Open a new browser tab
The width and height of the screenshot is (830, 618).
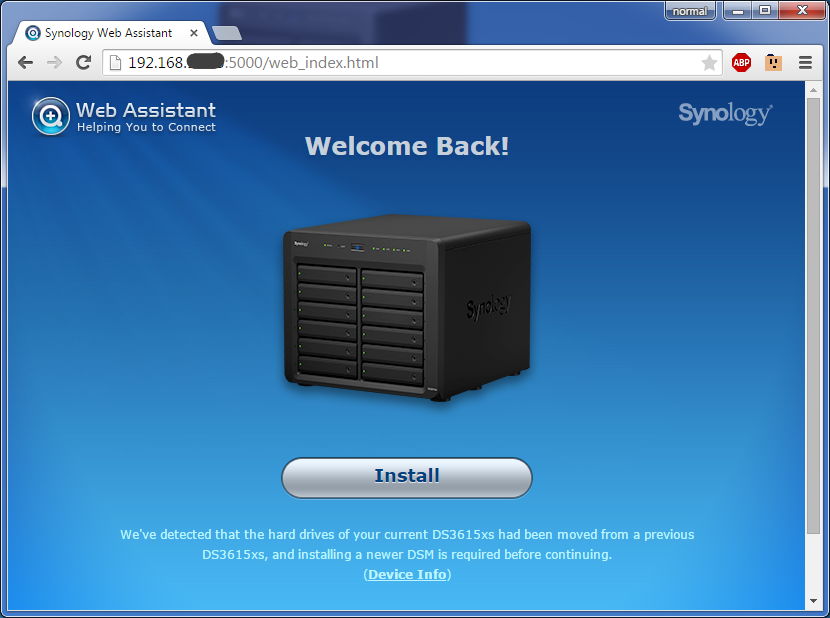[x=226, y=33]
